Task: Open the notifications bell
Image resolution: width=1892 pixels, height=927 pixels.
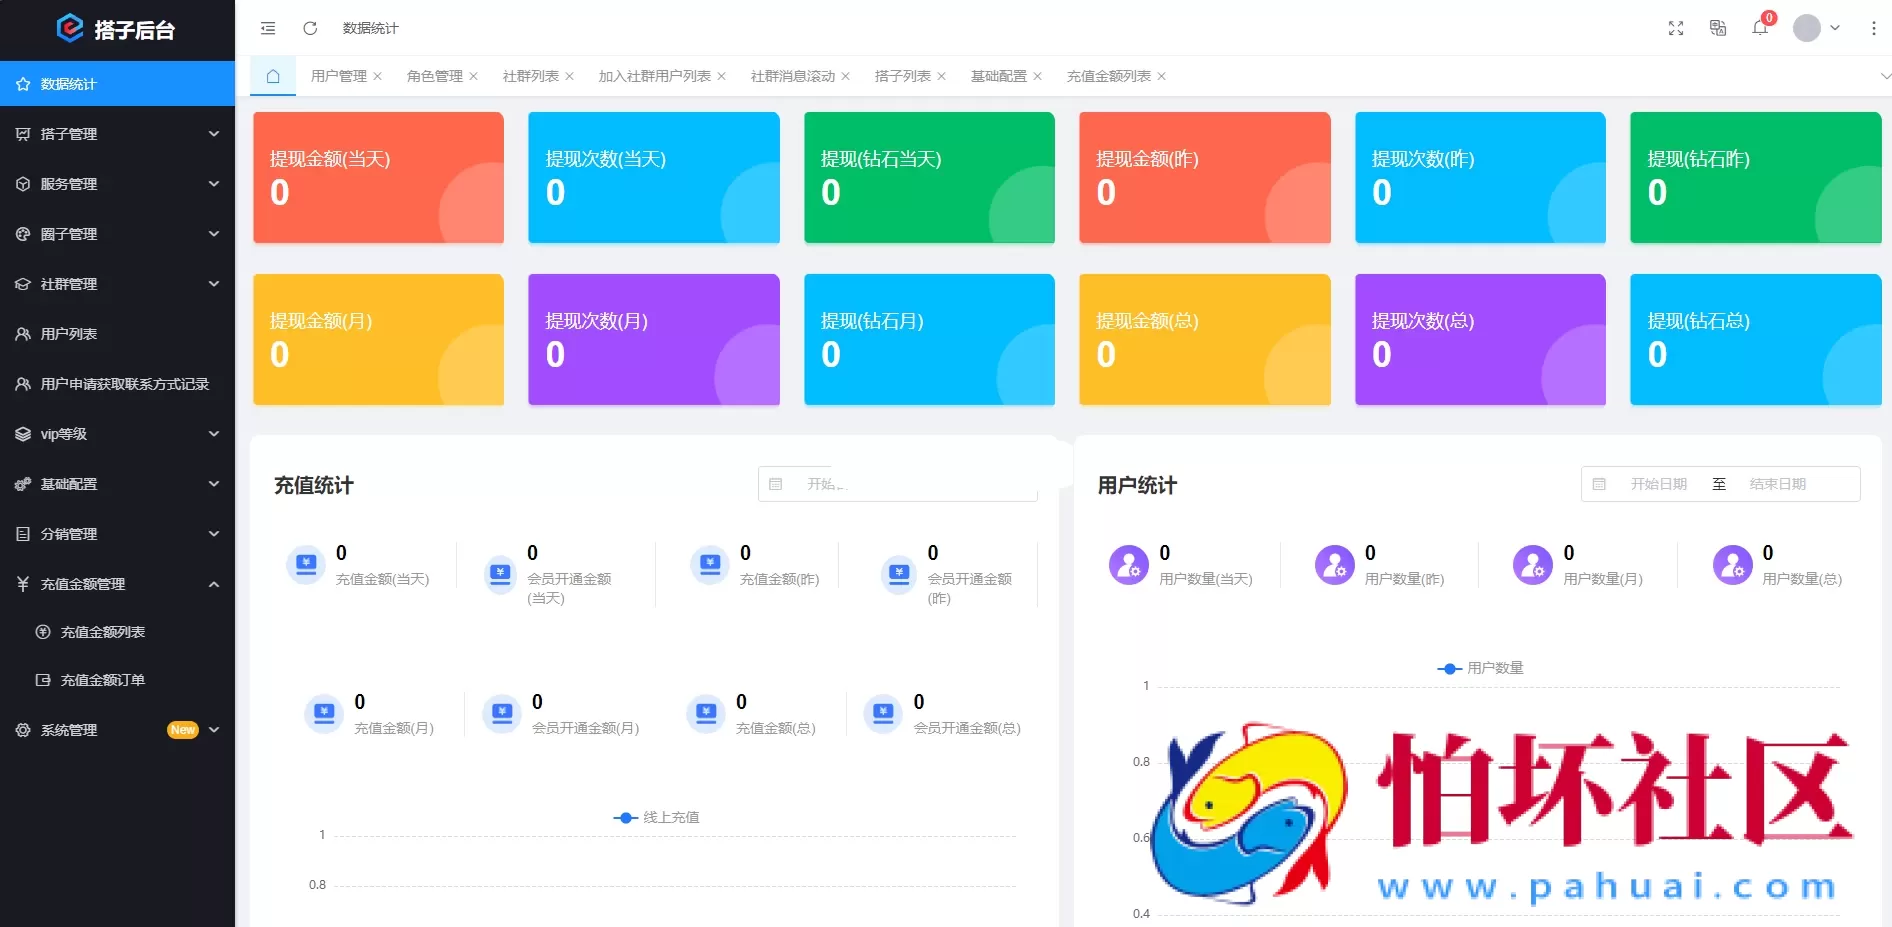Action: tap(1760, 28)
